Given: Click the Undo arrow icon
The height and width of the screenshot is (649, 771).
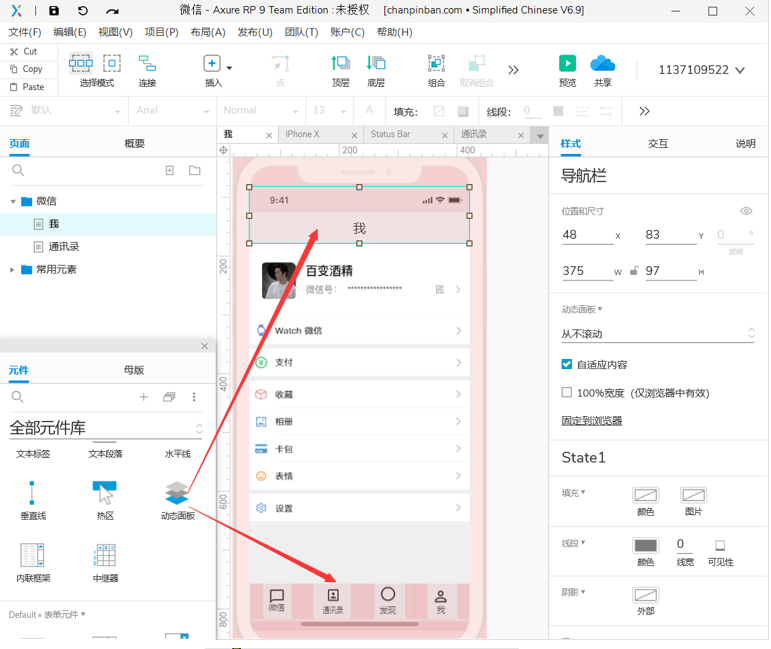Looking at the screenshot, I should pos(83,11).
